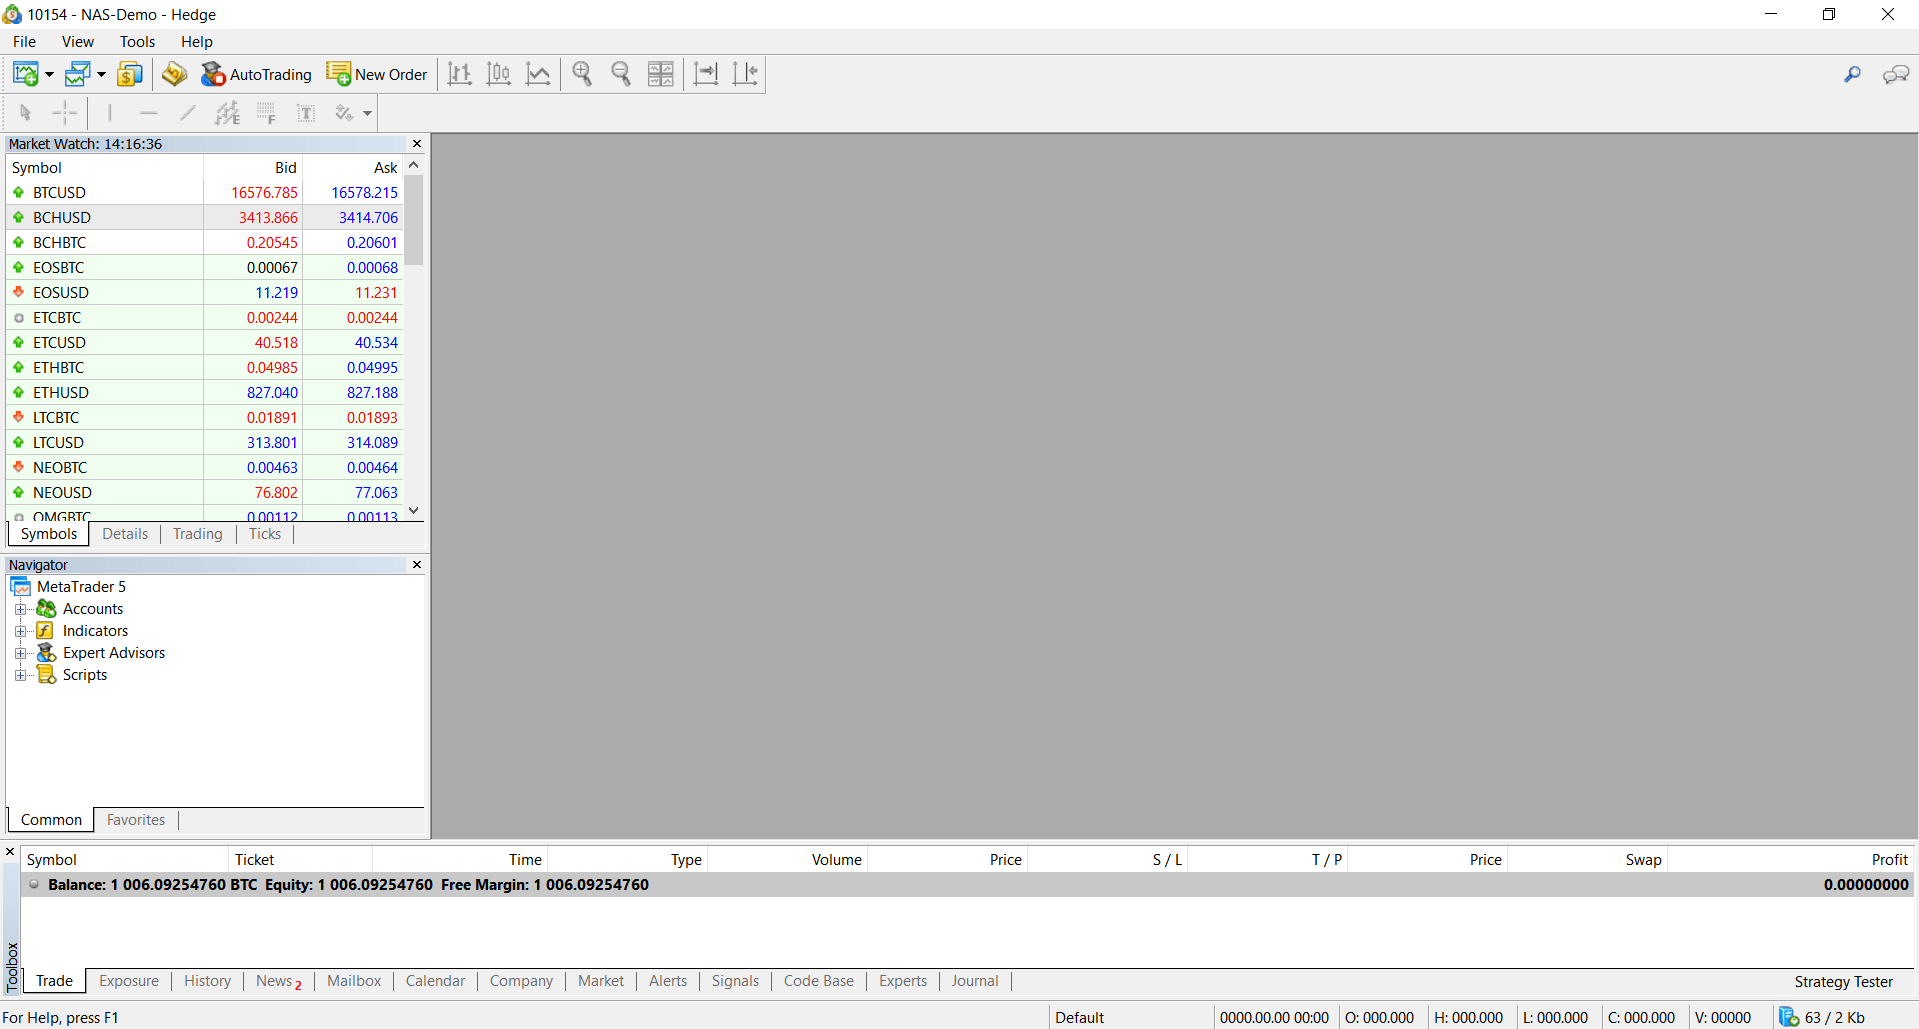Switch to Line Chart view
This screenshot has height=1029, width=1919.
538,74
